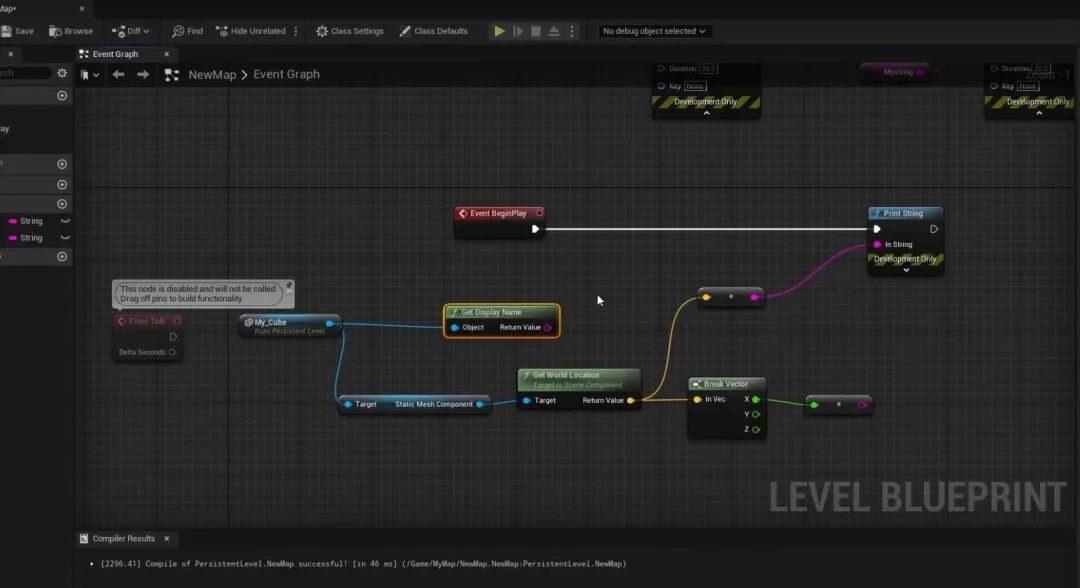Screen dimensions: 1080x588
Task: Select the Print String node title
Action: pos(903,213)
